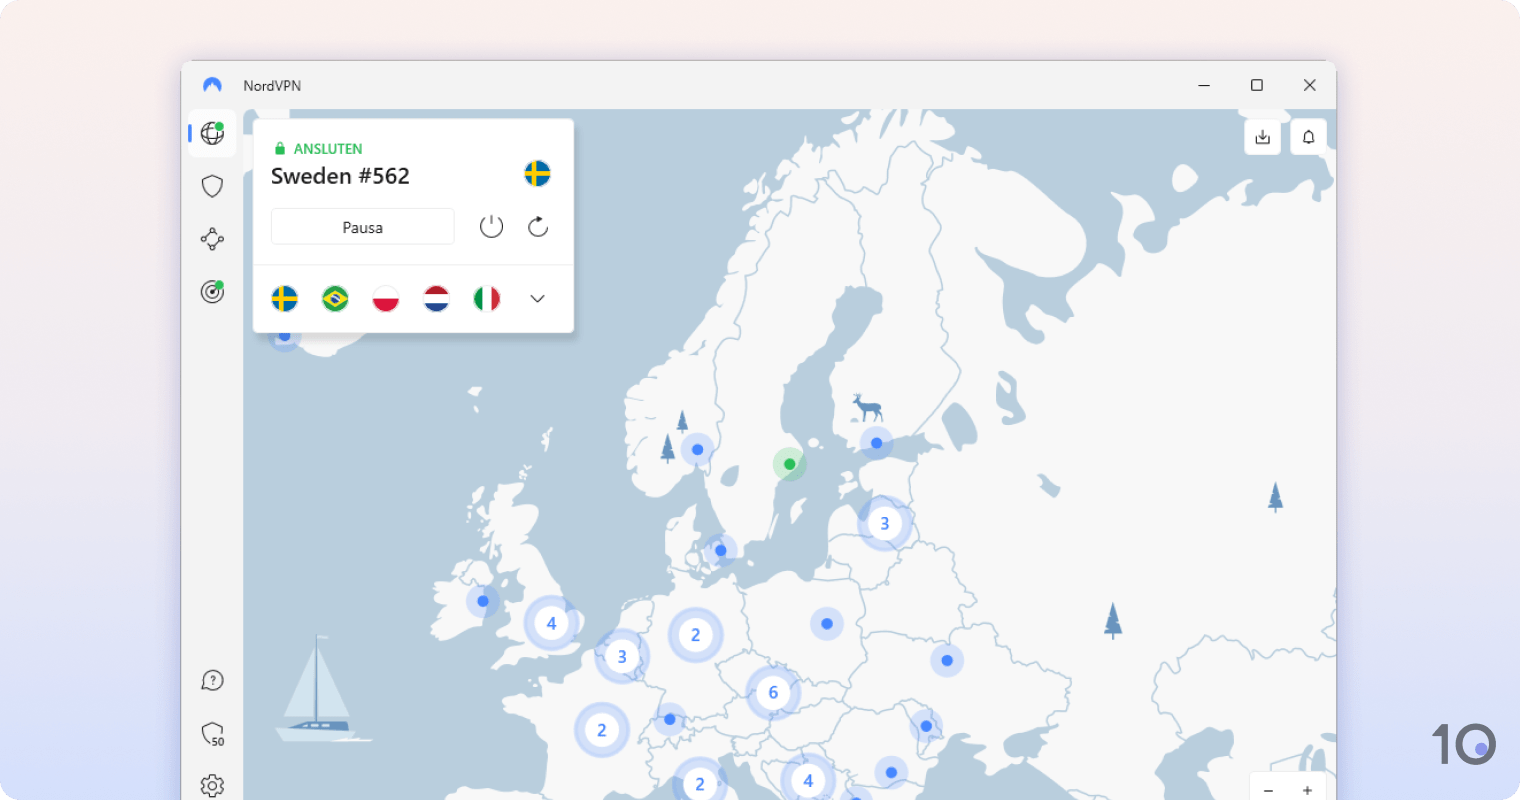Open the downloads icon at top right

pyautogui.click(x=1262, y=137)
